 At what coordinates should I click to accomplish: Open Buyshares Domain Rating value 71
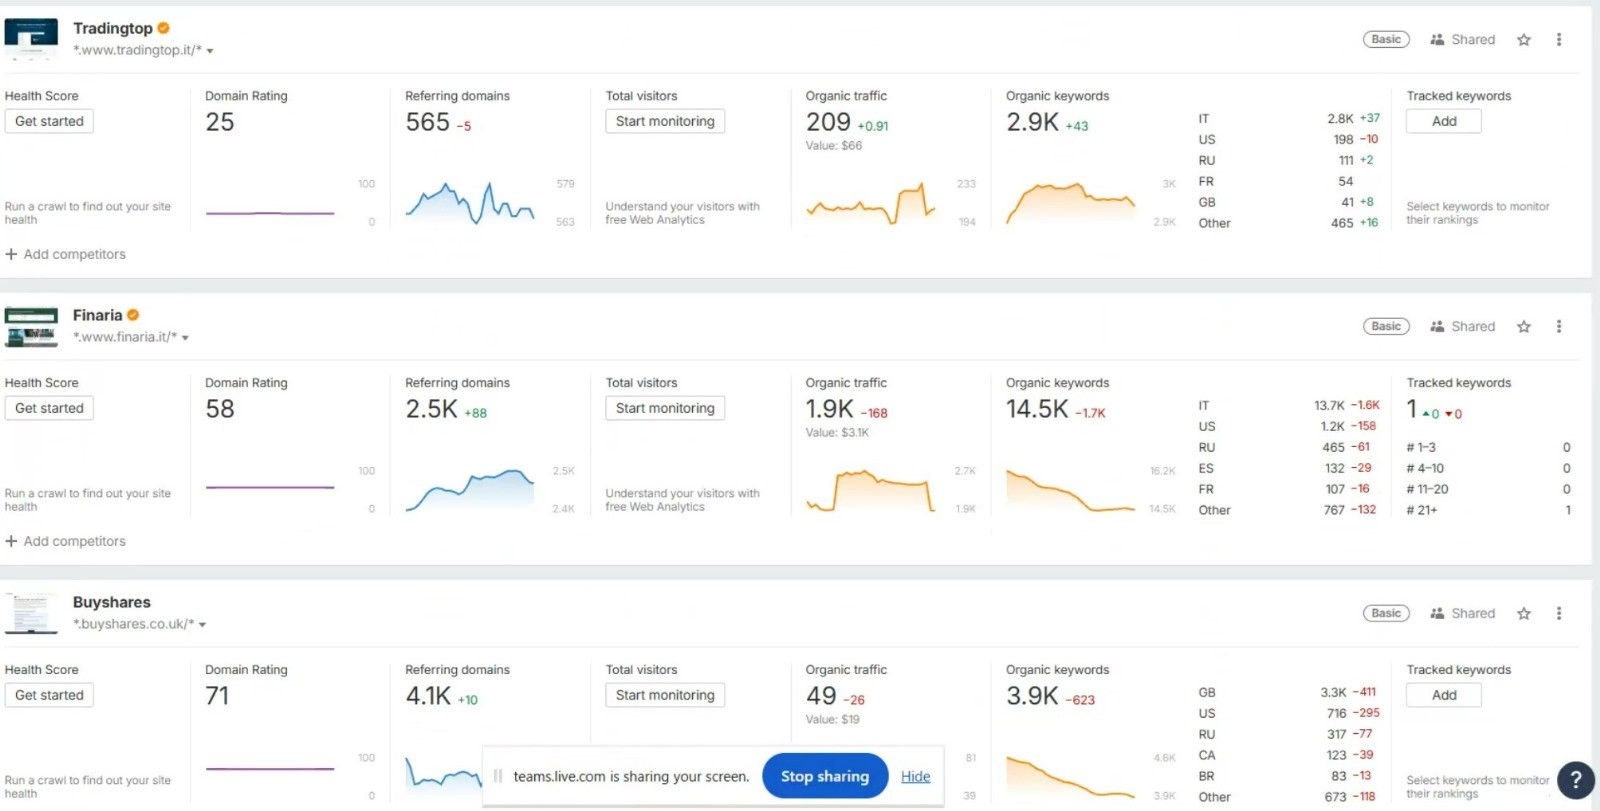218,696
